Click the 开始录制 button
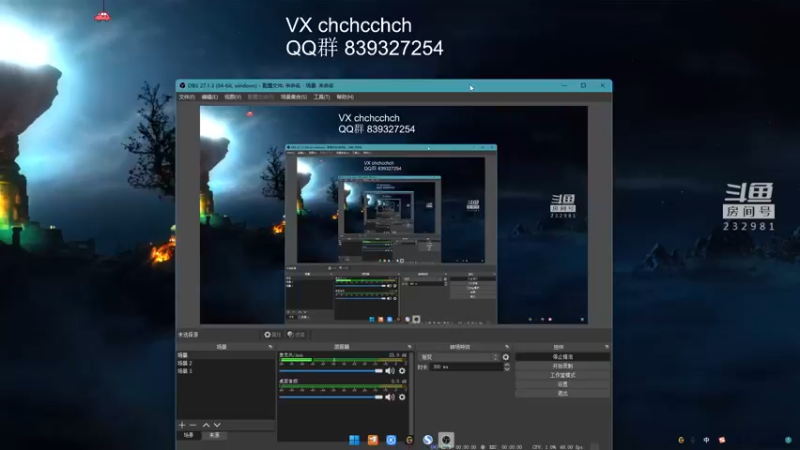 (563, 366)
